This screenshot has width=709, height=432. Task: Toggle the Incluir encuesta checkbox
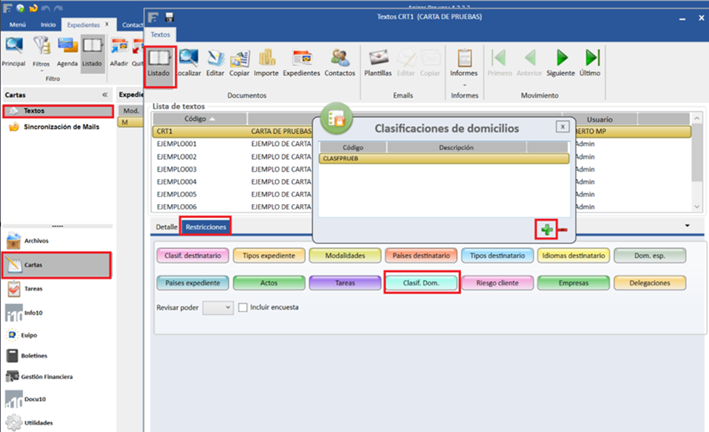click(x=243, y=307)
